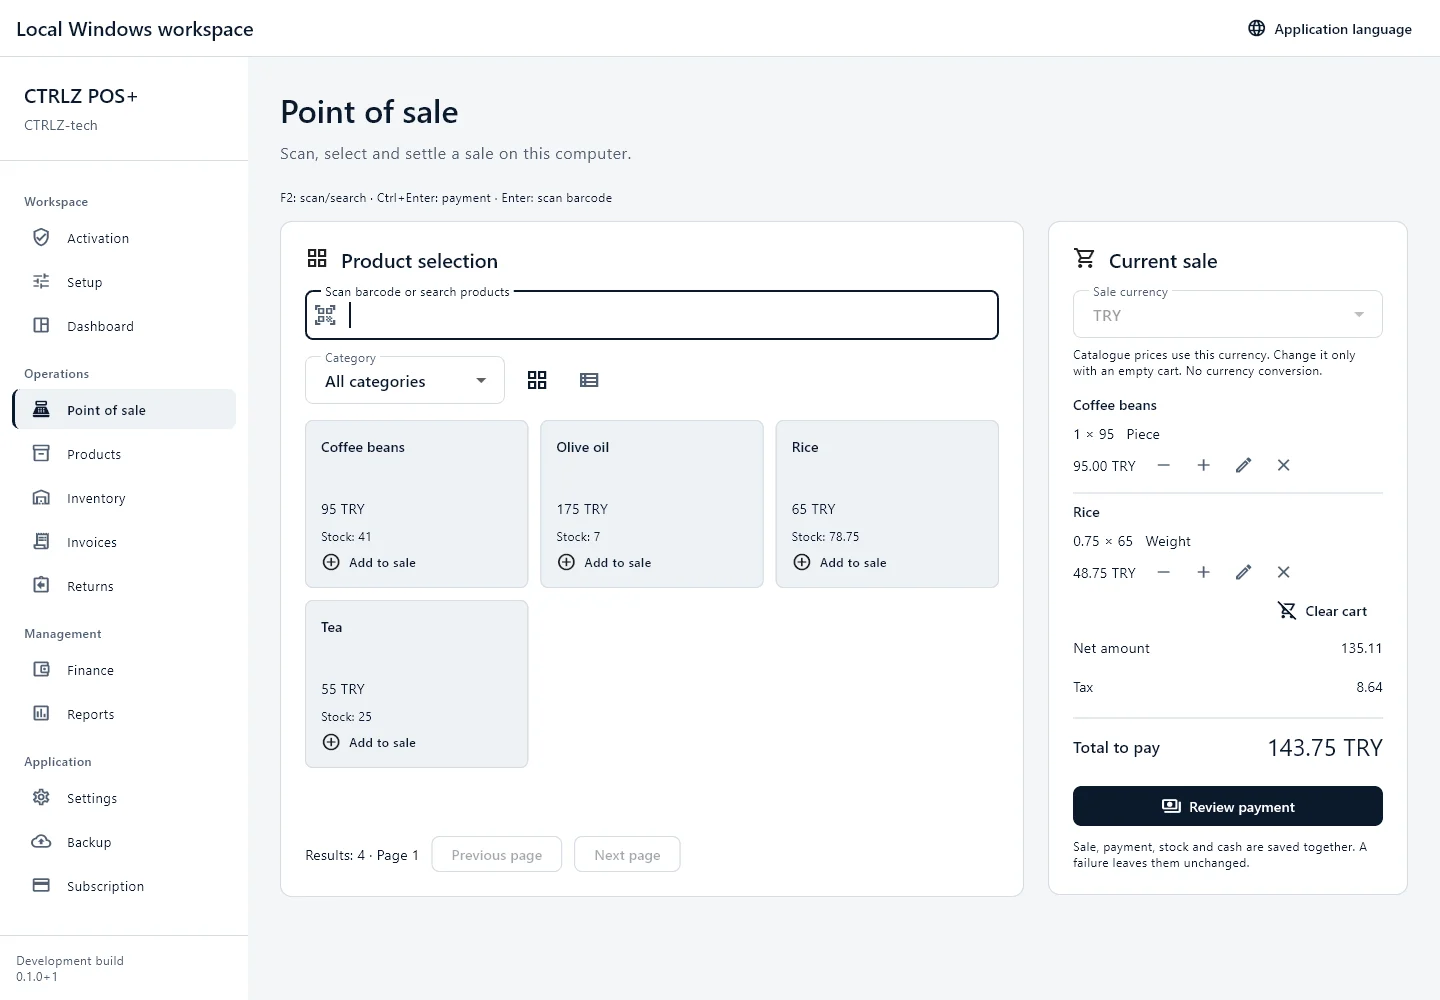Open the Sale currency dropdown
Viewport: 1440px width, 1000px height.
1228,314
